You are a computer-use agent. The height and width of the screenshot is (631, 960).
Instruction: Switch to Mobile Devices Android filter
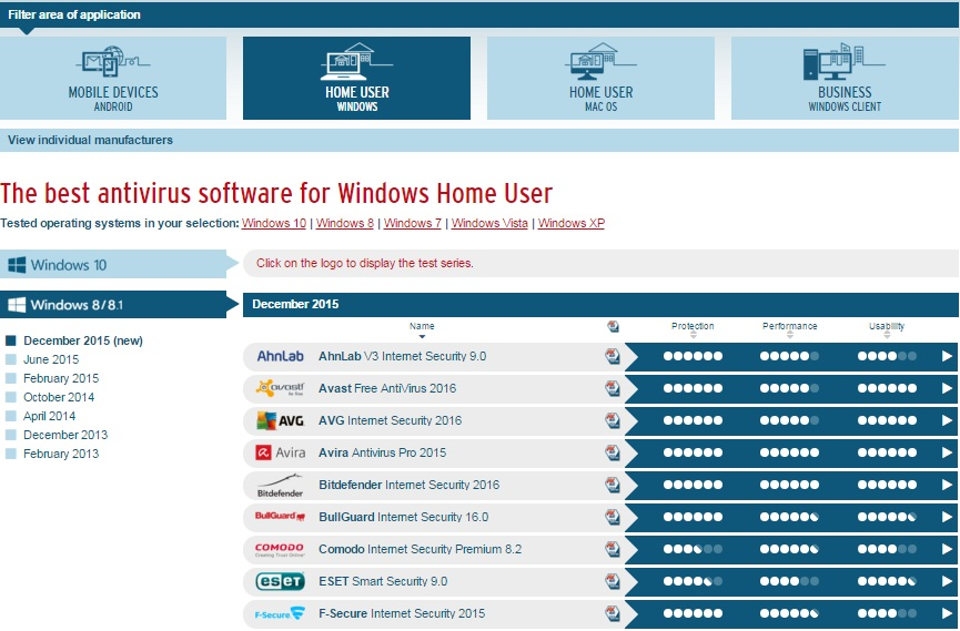click(113, 78)
